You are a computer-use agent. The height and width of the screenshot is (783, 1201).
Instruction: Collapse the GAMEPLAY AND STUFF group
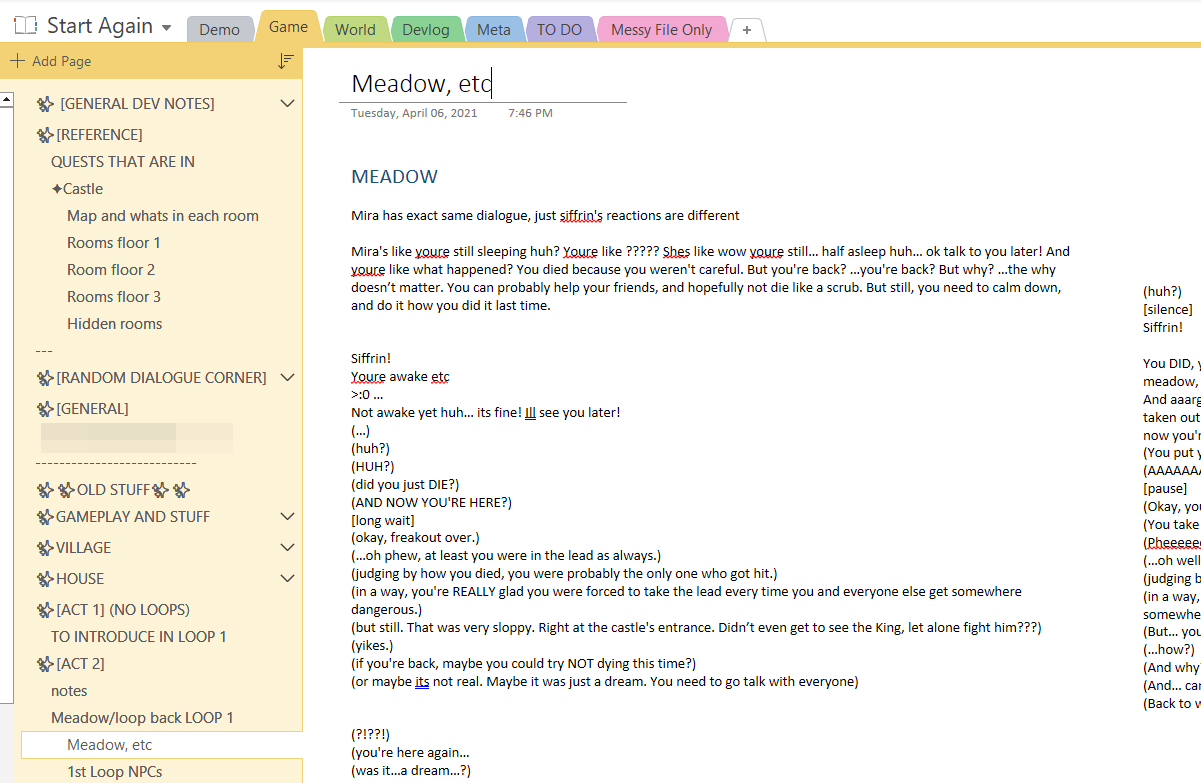288,517
